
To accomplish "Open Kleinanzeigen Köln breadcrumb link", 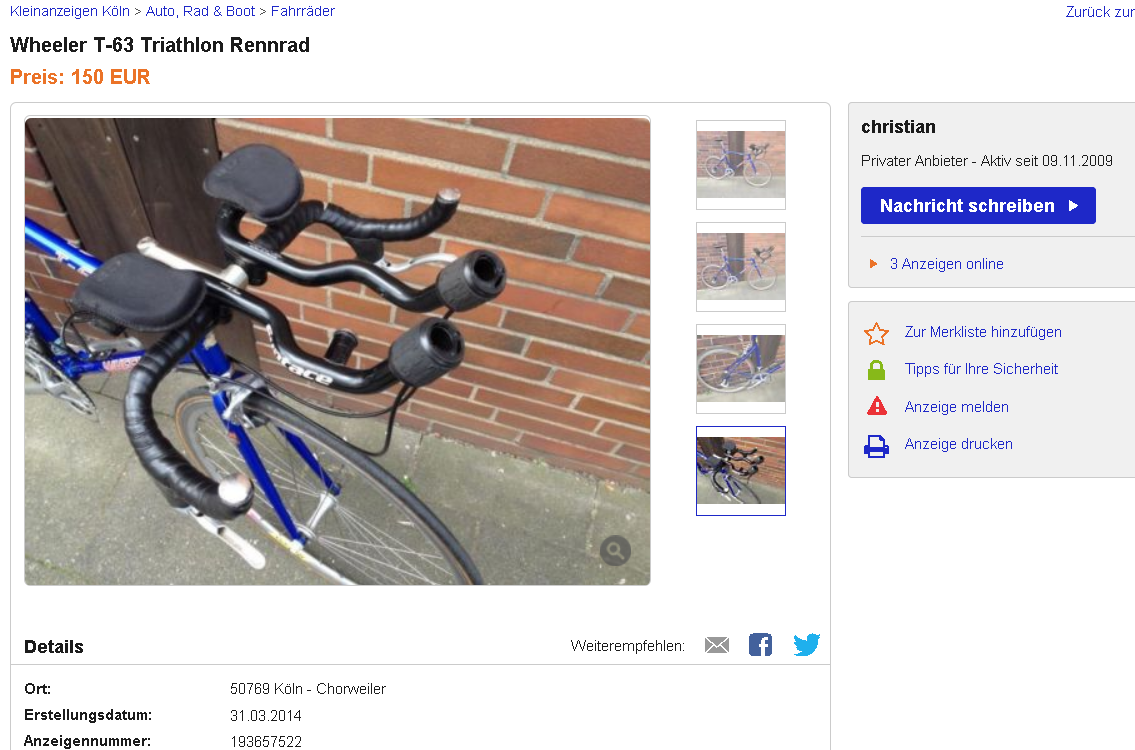I will point(69,12).
